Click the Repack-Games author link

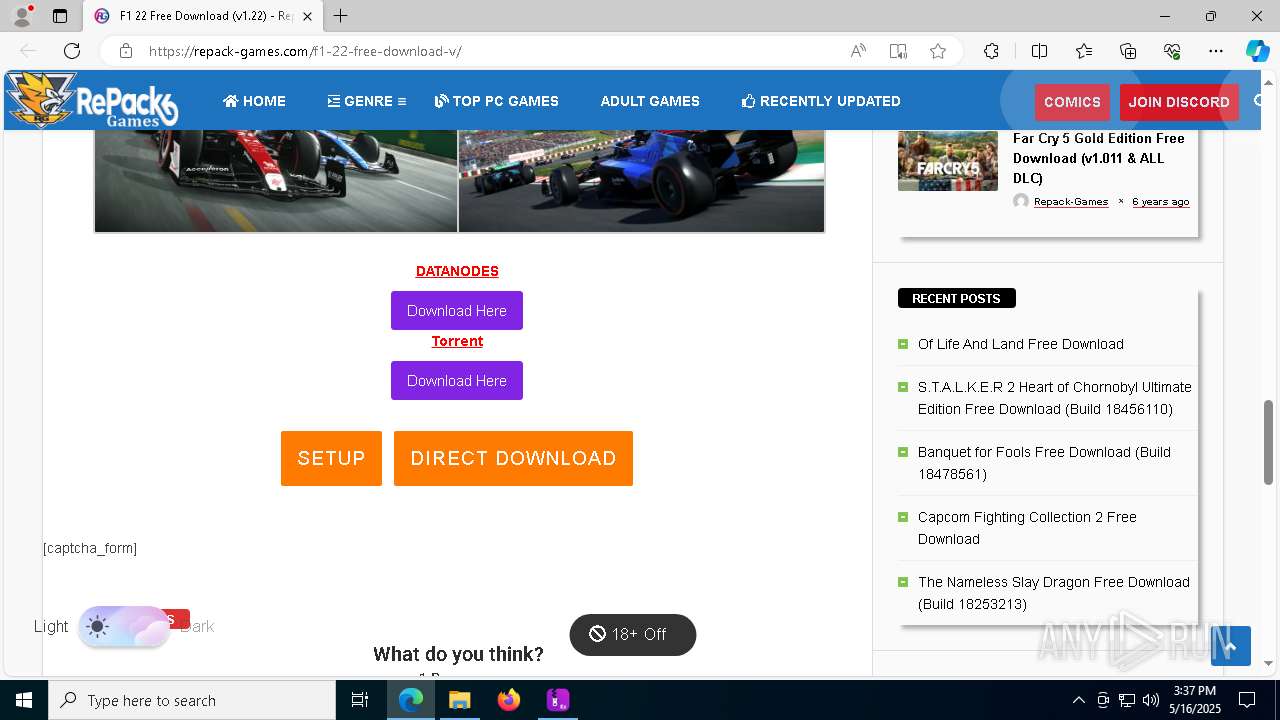pyautogui.click(x=1071, y=201)
